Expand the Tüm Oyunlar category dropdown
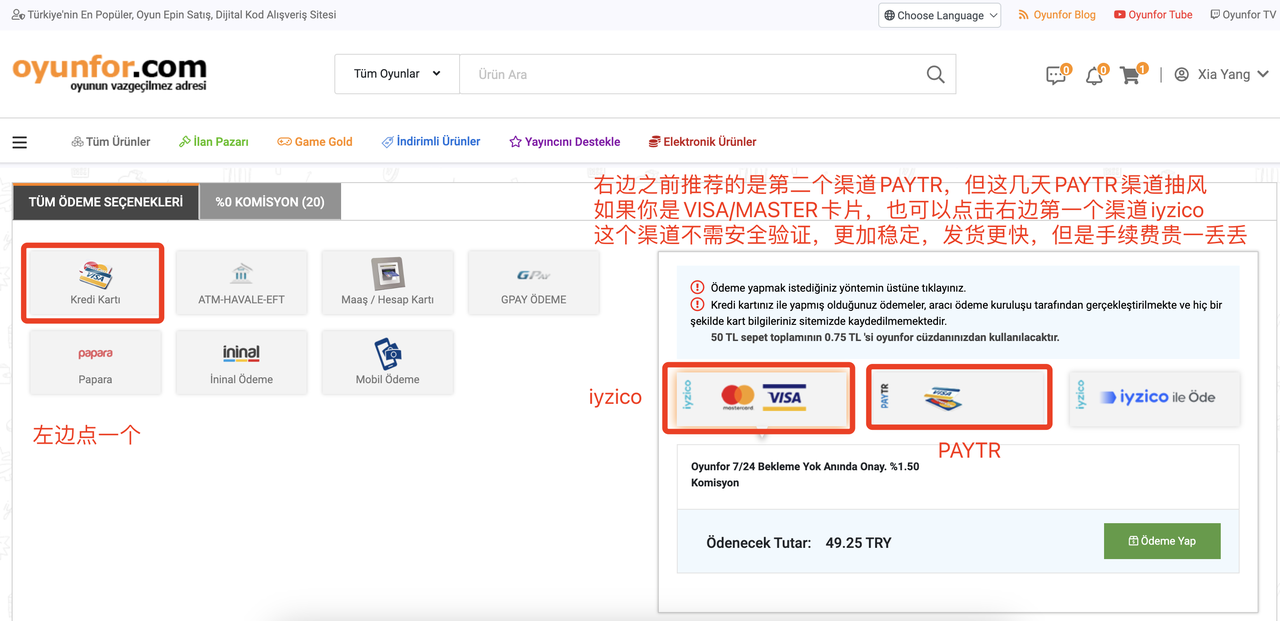The width and height of the screenshot is (1280, 621). [x=397, y=74]
